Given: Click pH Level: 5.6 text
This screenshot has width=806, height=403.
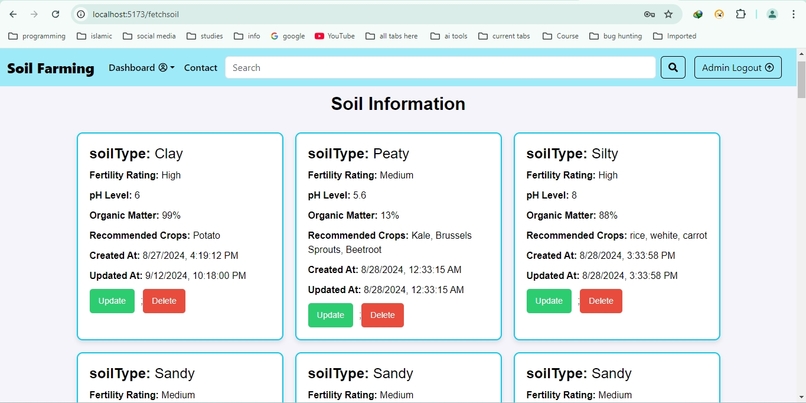Looking at the screenshot, I should click(x=337, y=195).
